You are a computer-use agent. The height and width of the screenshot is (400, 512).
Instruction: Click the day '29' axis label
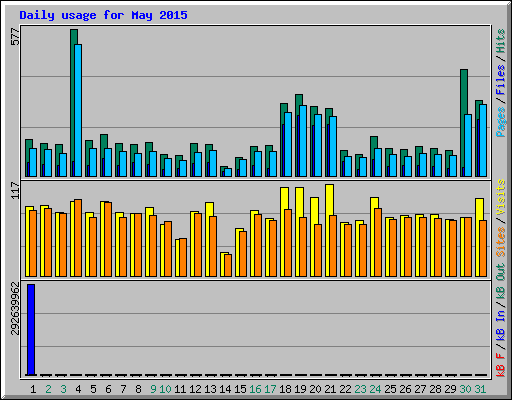pyautogui.click(x=450, y=389)
